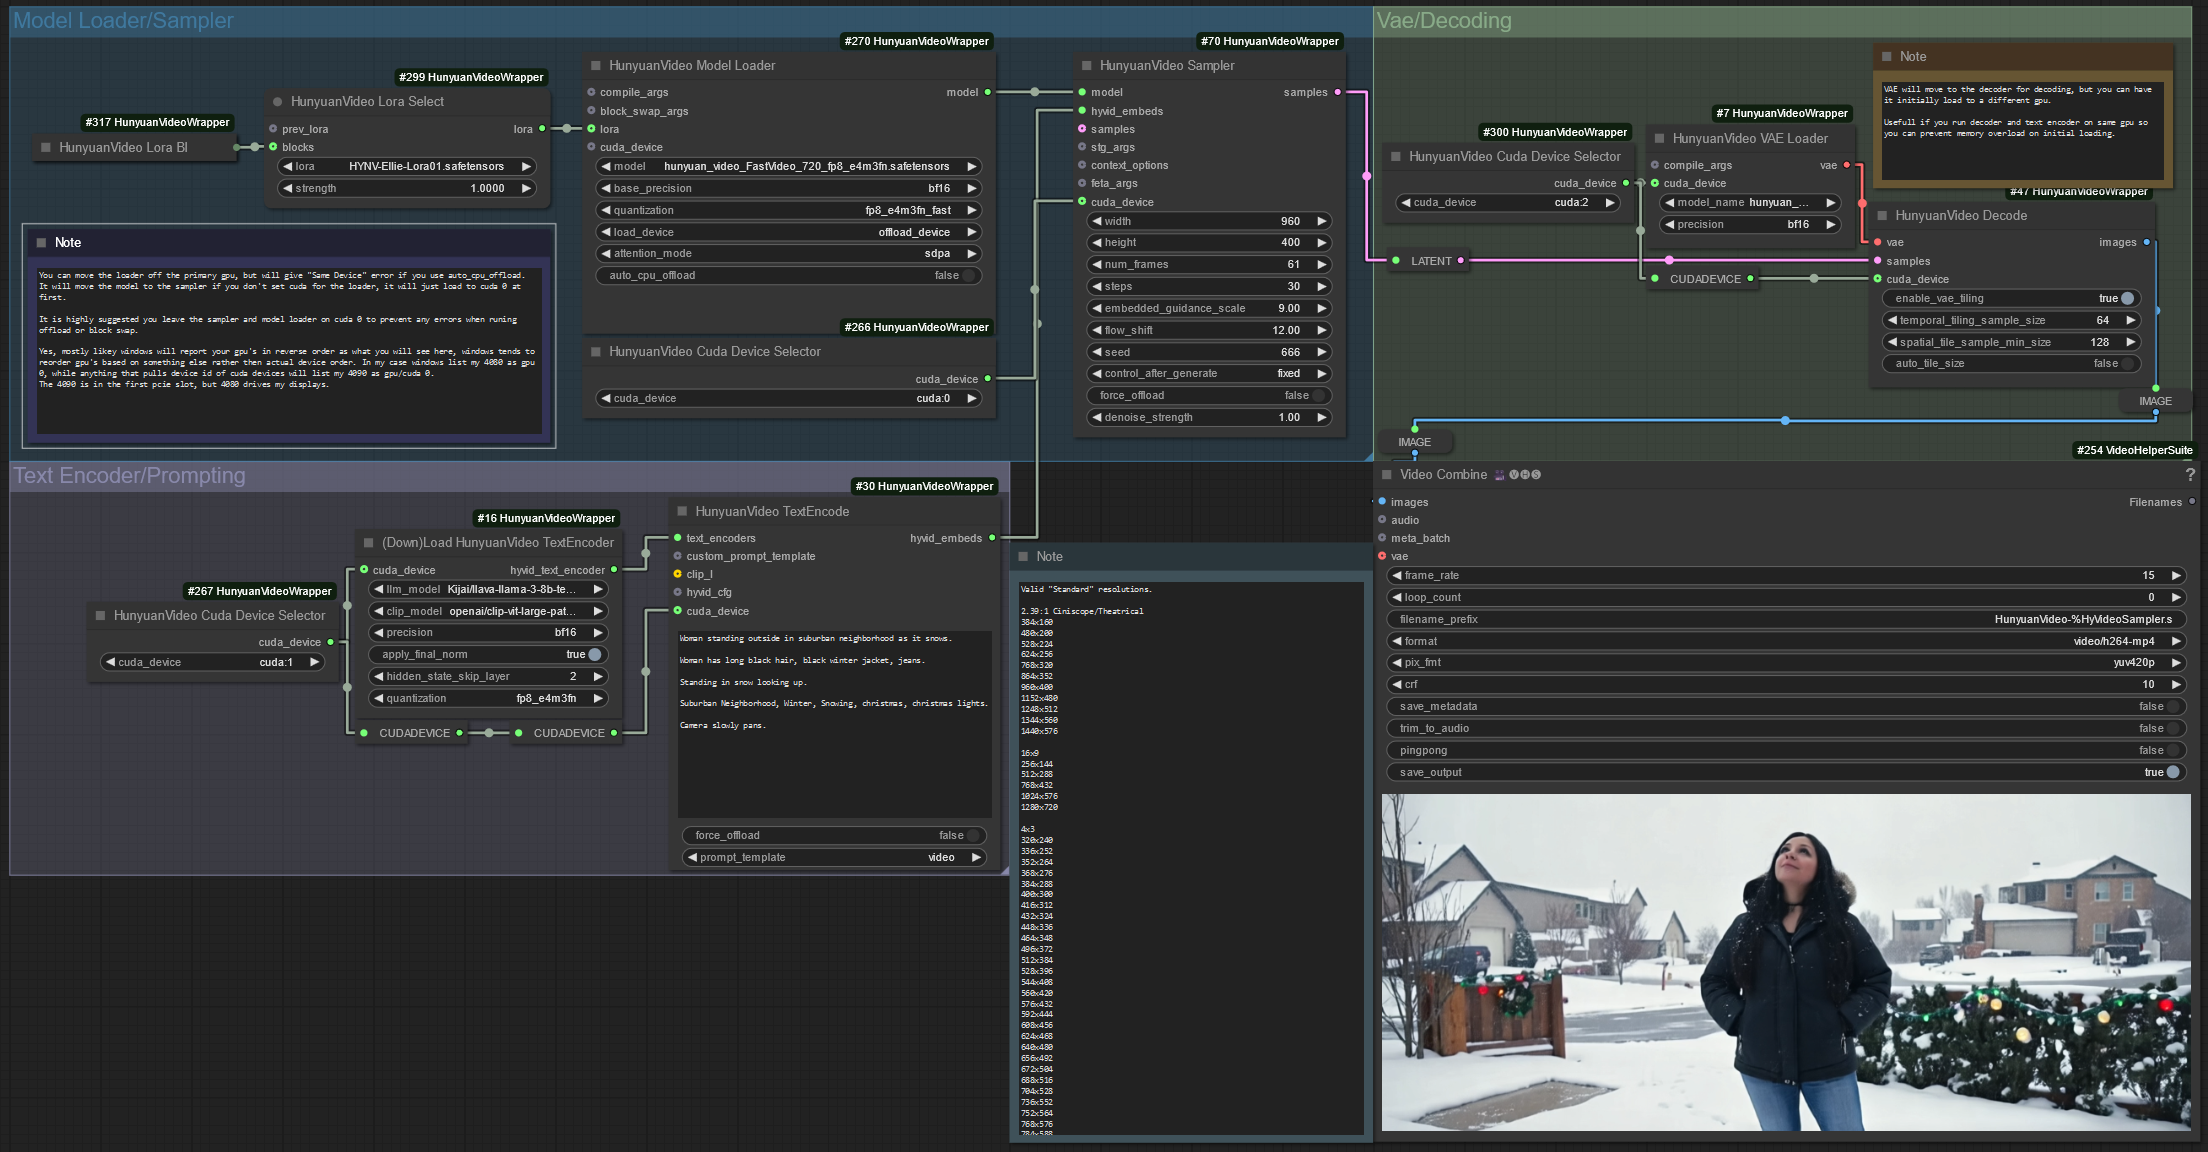
Task: Collapse the HunyuanVideo Model Loader node
Action: point(595,66)
